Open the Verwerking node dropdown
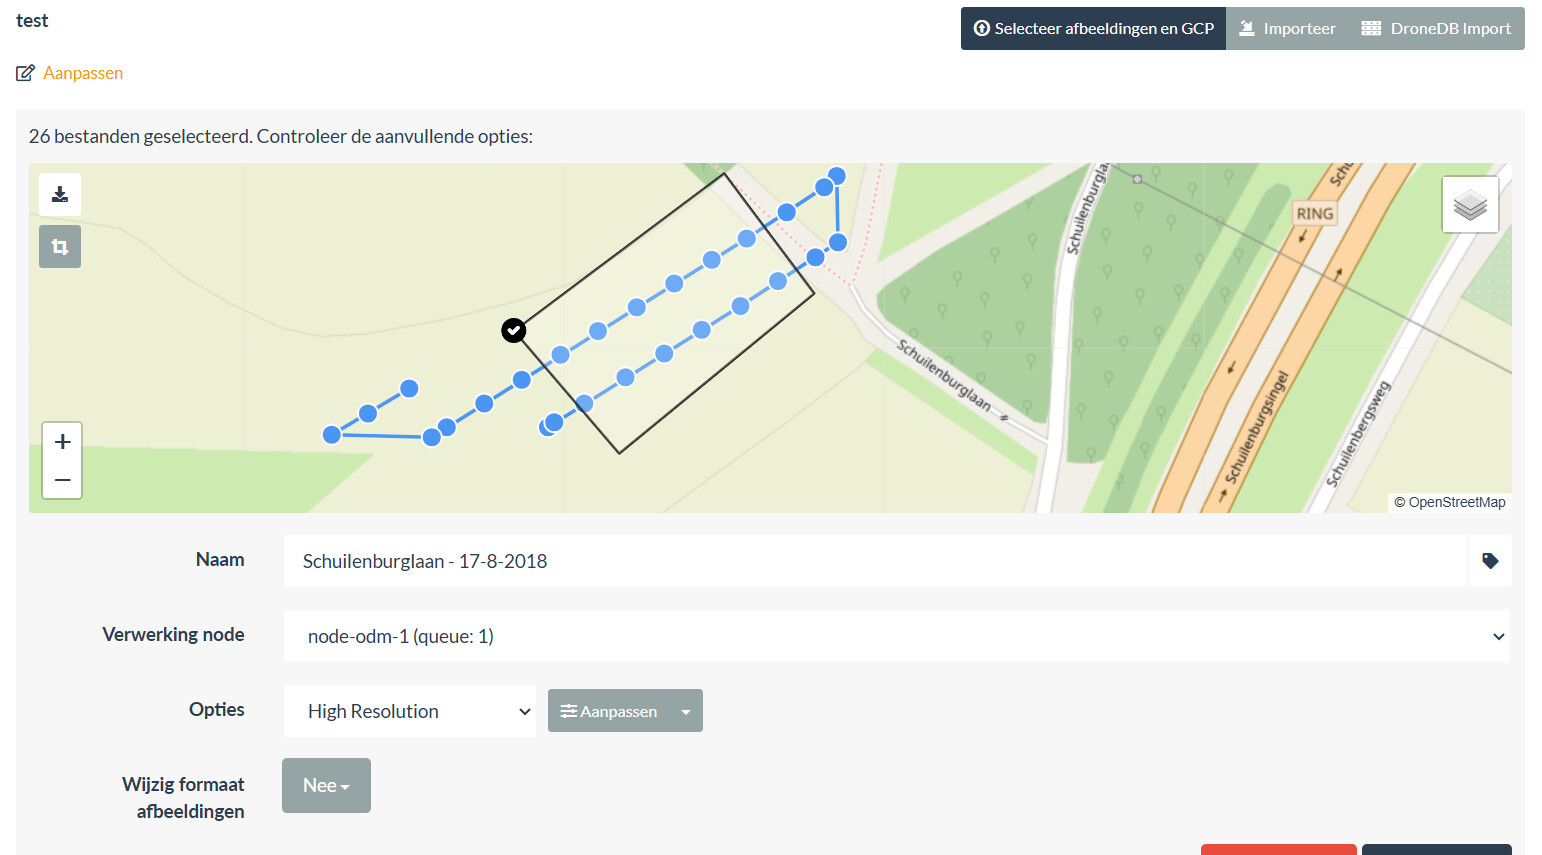This screenshot has width=1542, height=855. point(895,636)
